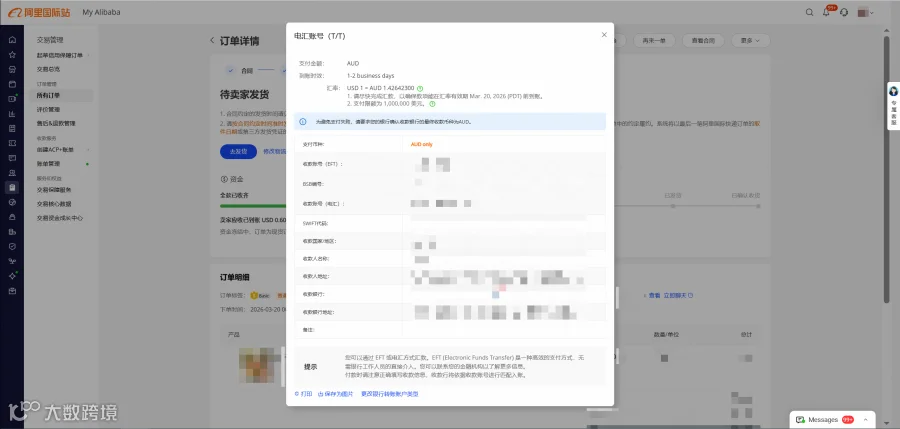Open the headset customer service icon
This screenshot has height=429, width=900.
844,12
